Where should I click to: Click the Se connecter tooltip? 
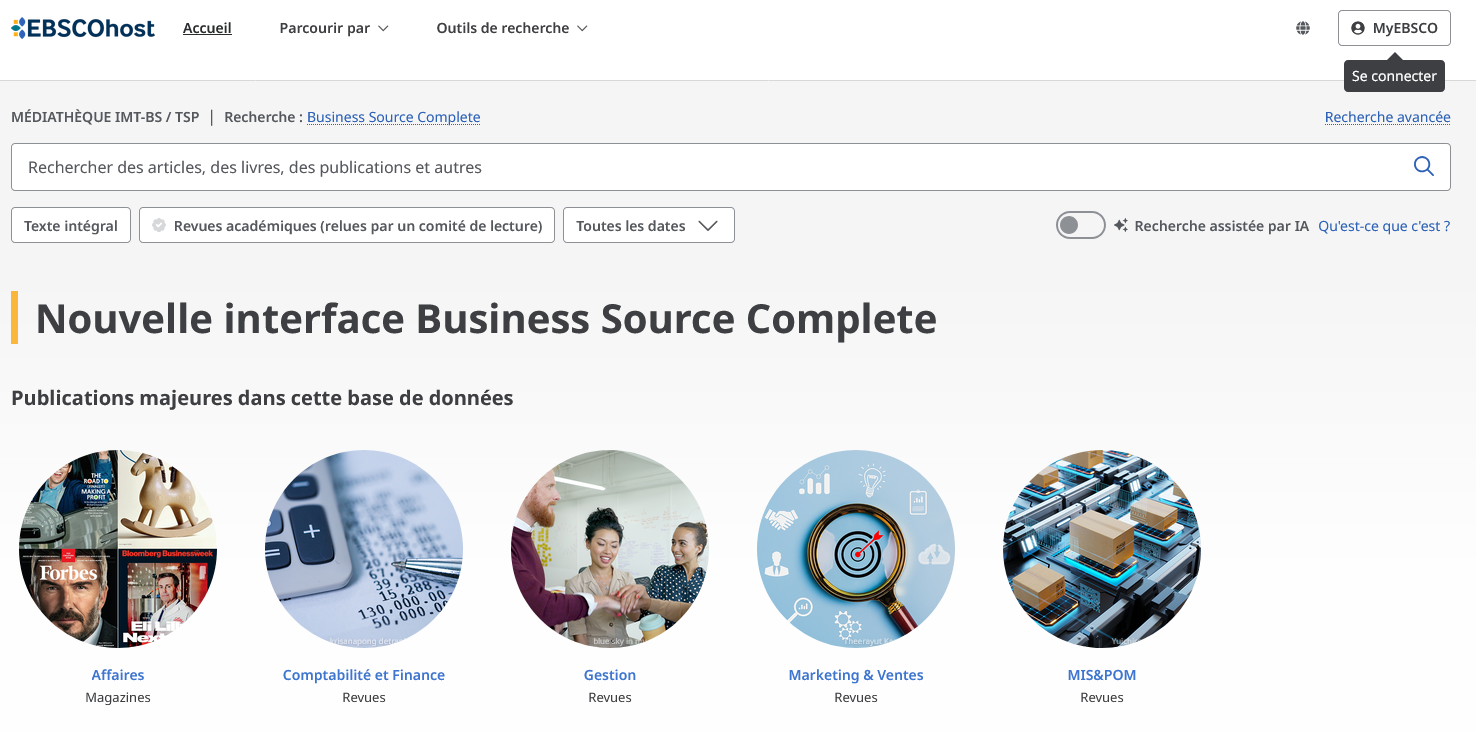pyautogui.click(x=1394, y=76)
